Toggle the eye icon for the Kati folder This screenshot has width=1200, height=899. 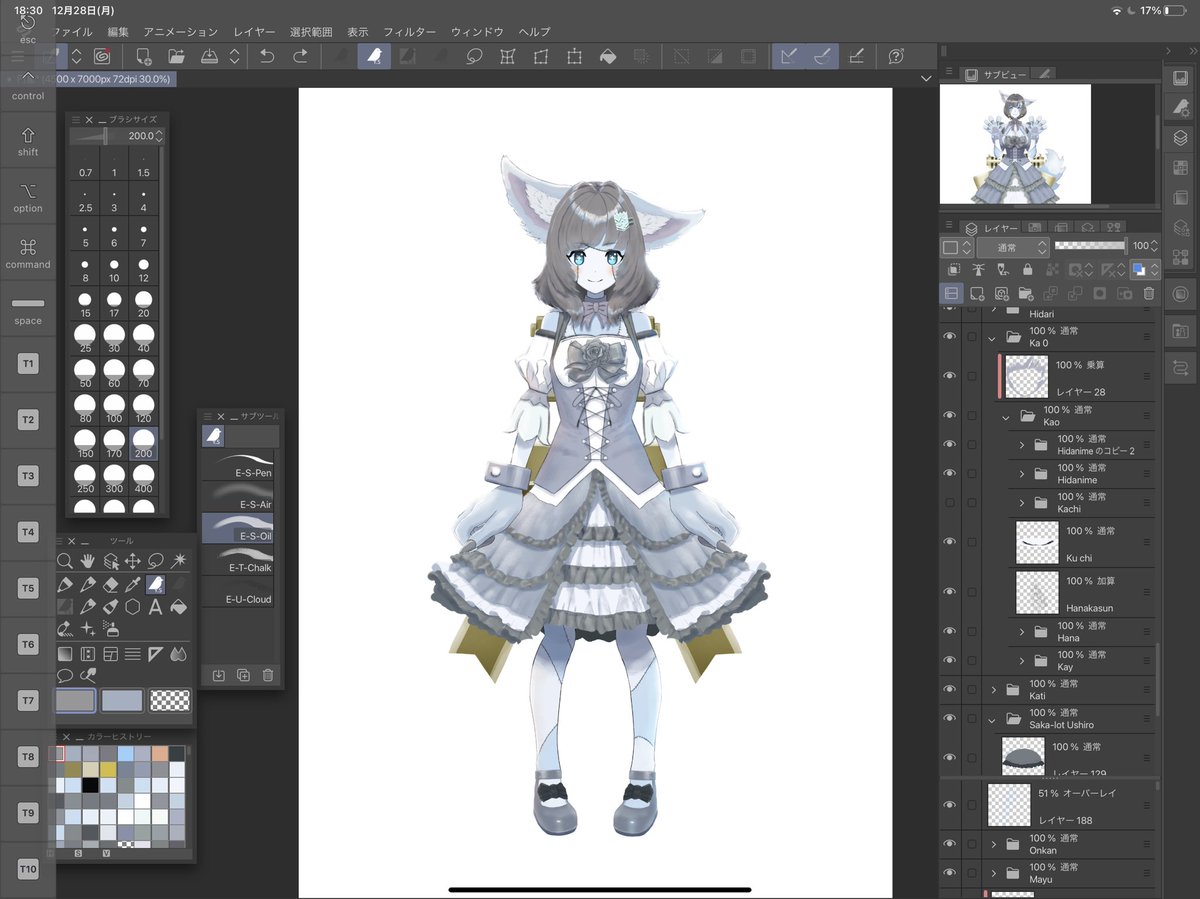950,689
